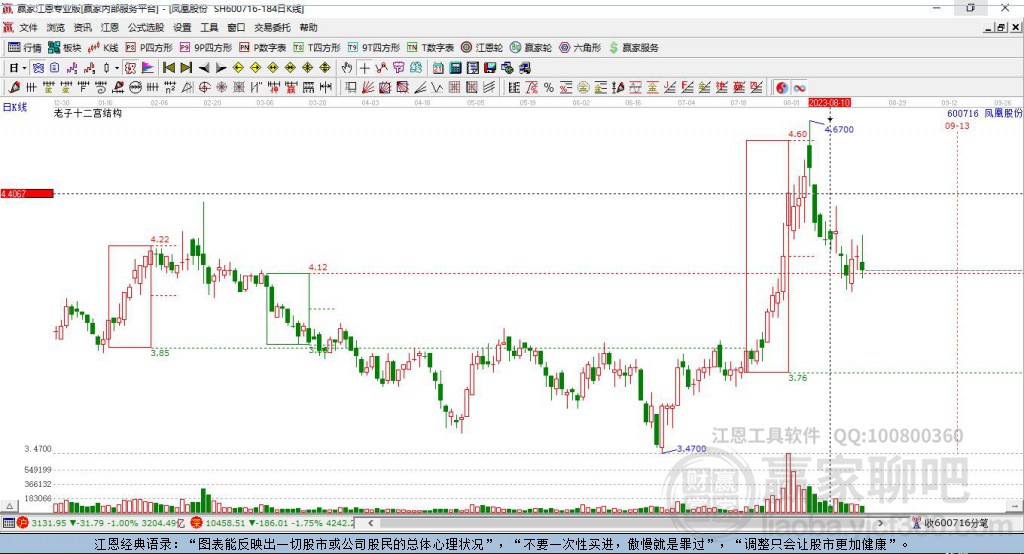
Task: Open 赢家服务 with the dollar icon
Action: pyautogui.click(x=633, y=47)
